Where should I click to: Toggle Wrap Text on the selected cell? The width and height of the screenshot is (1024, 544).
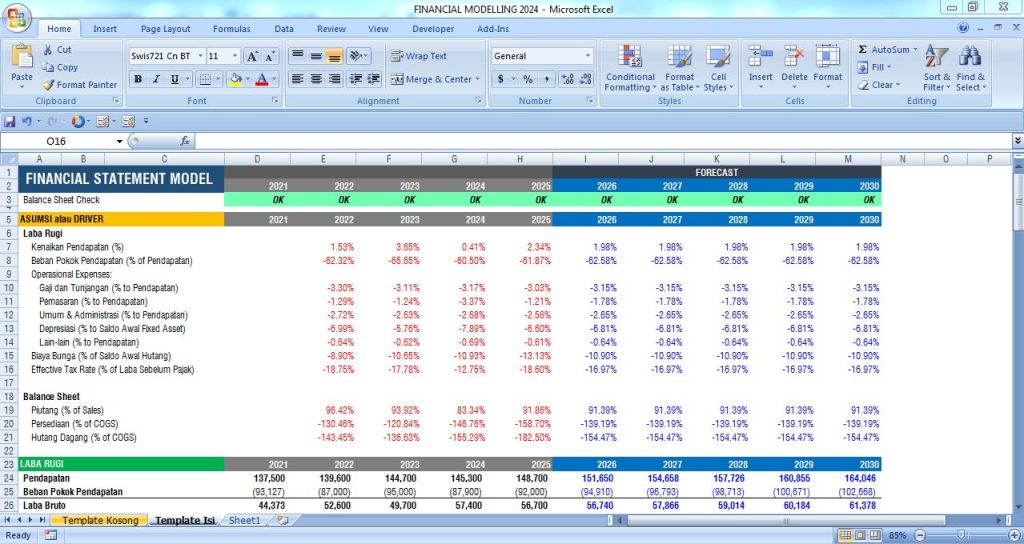(419, 56)
